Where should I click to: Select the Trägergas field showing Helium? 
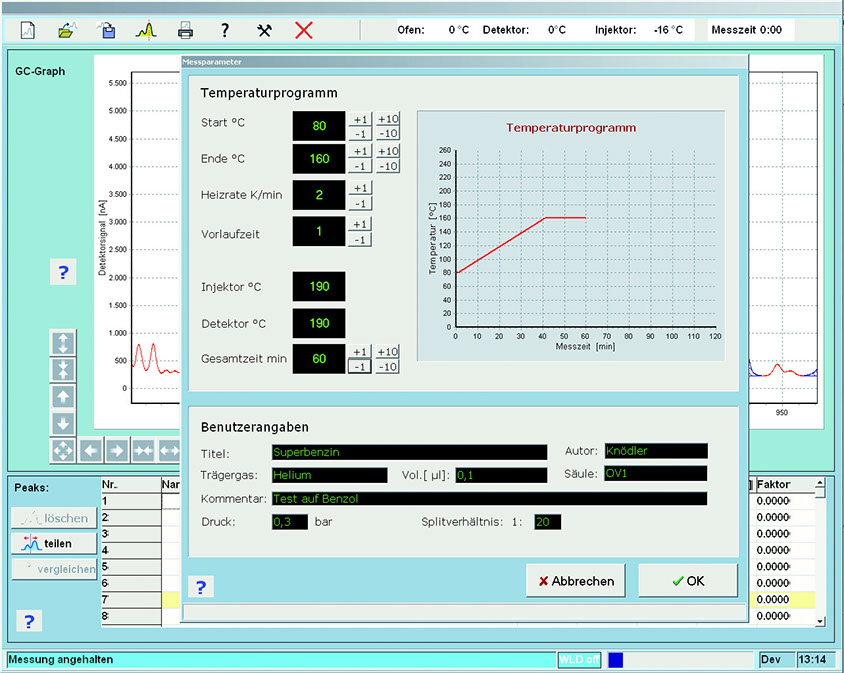(328, 475)
